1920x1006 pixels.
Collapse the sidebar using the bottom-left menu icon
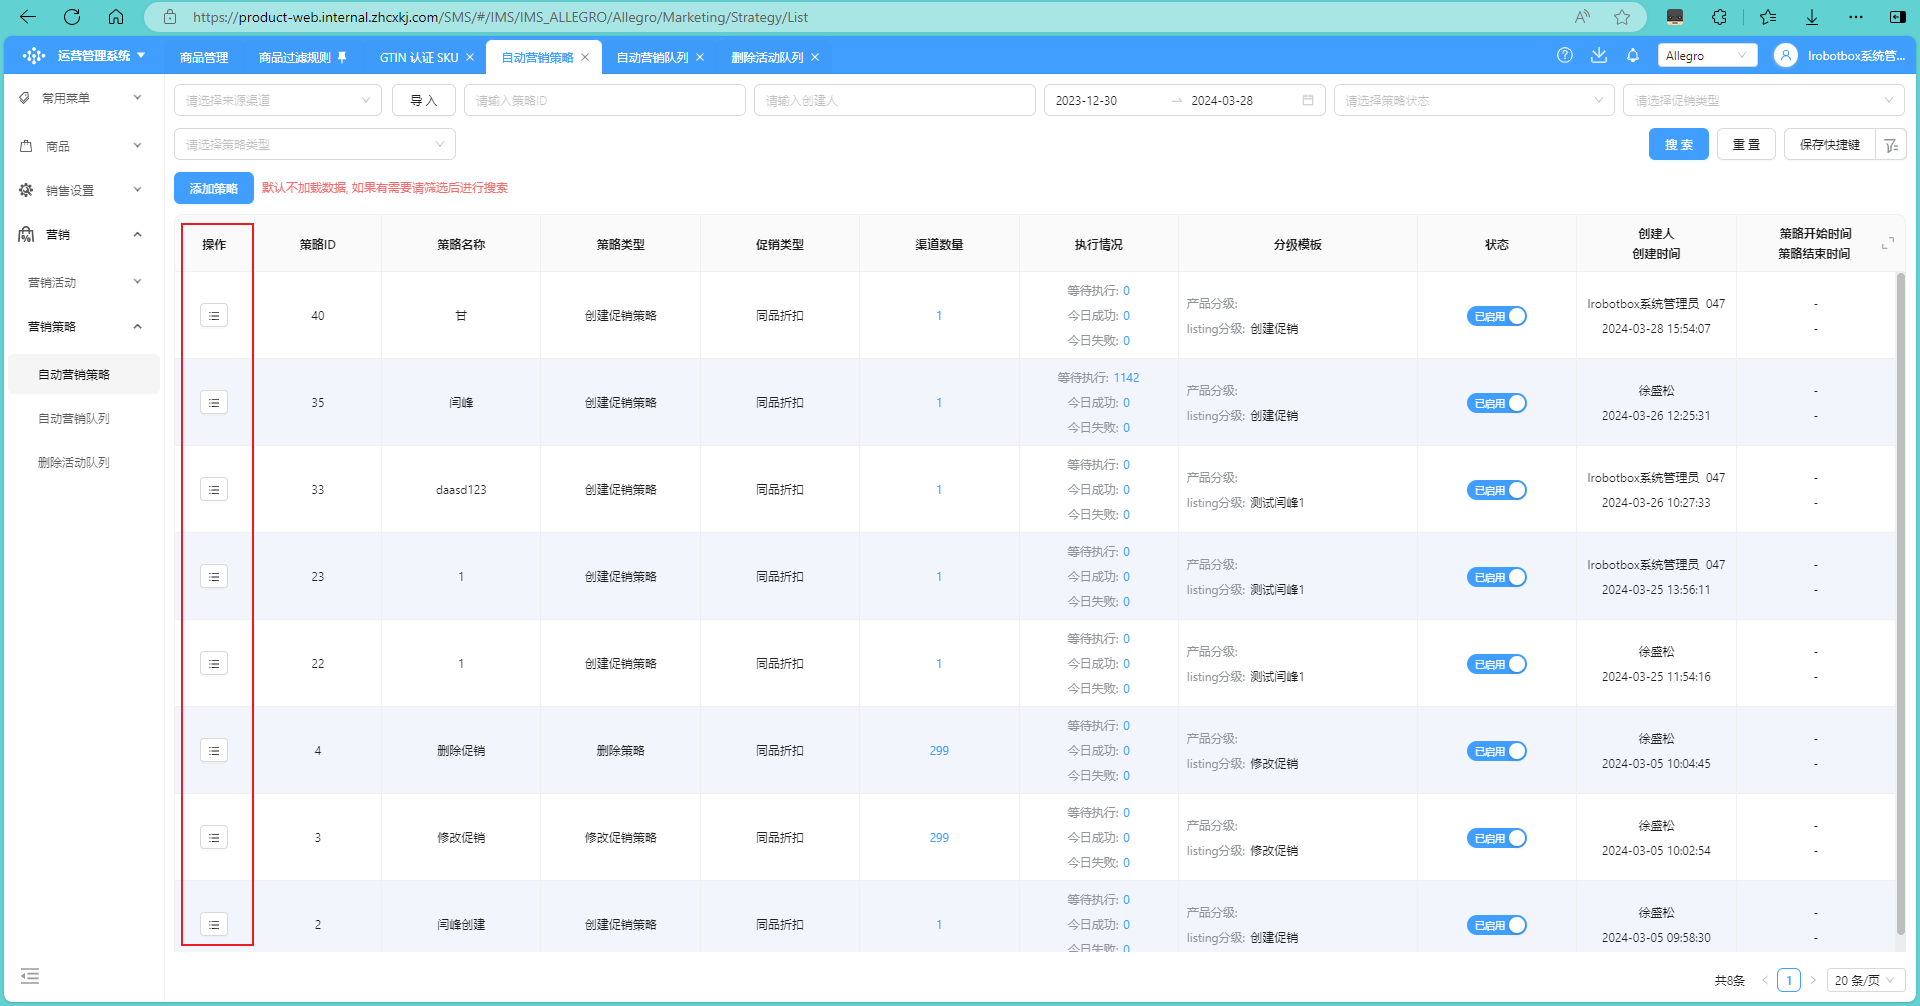coord(30,976)
